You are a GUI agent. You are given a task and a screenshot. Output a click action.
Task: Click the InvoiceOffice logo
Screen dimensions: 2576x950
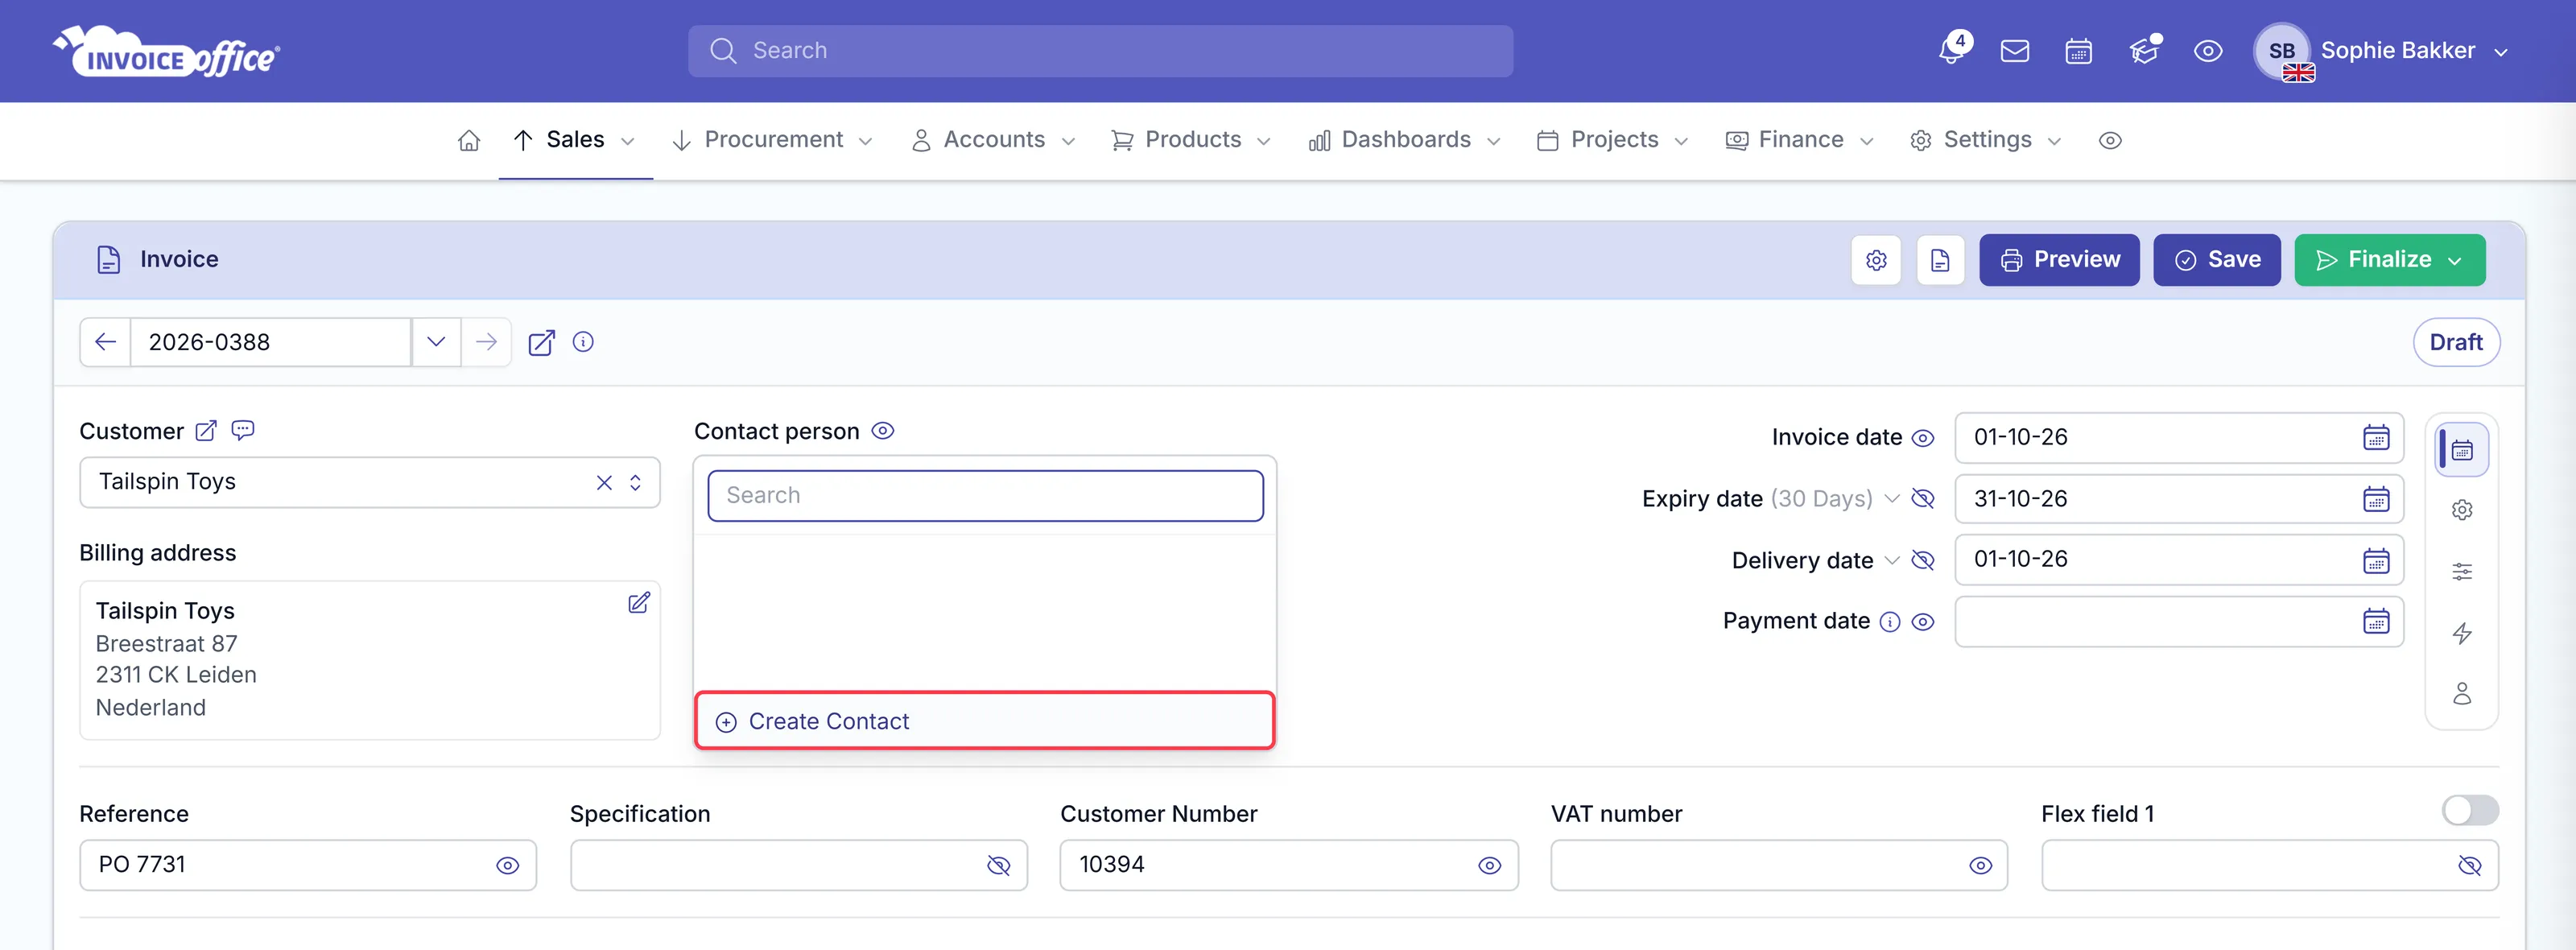[x=166, y=51]
